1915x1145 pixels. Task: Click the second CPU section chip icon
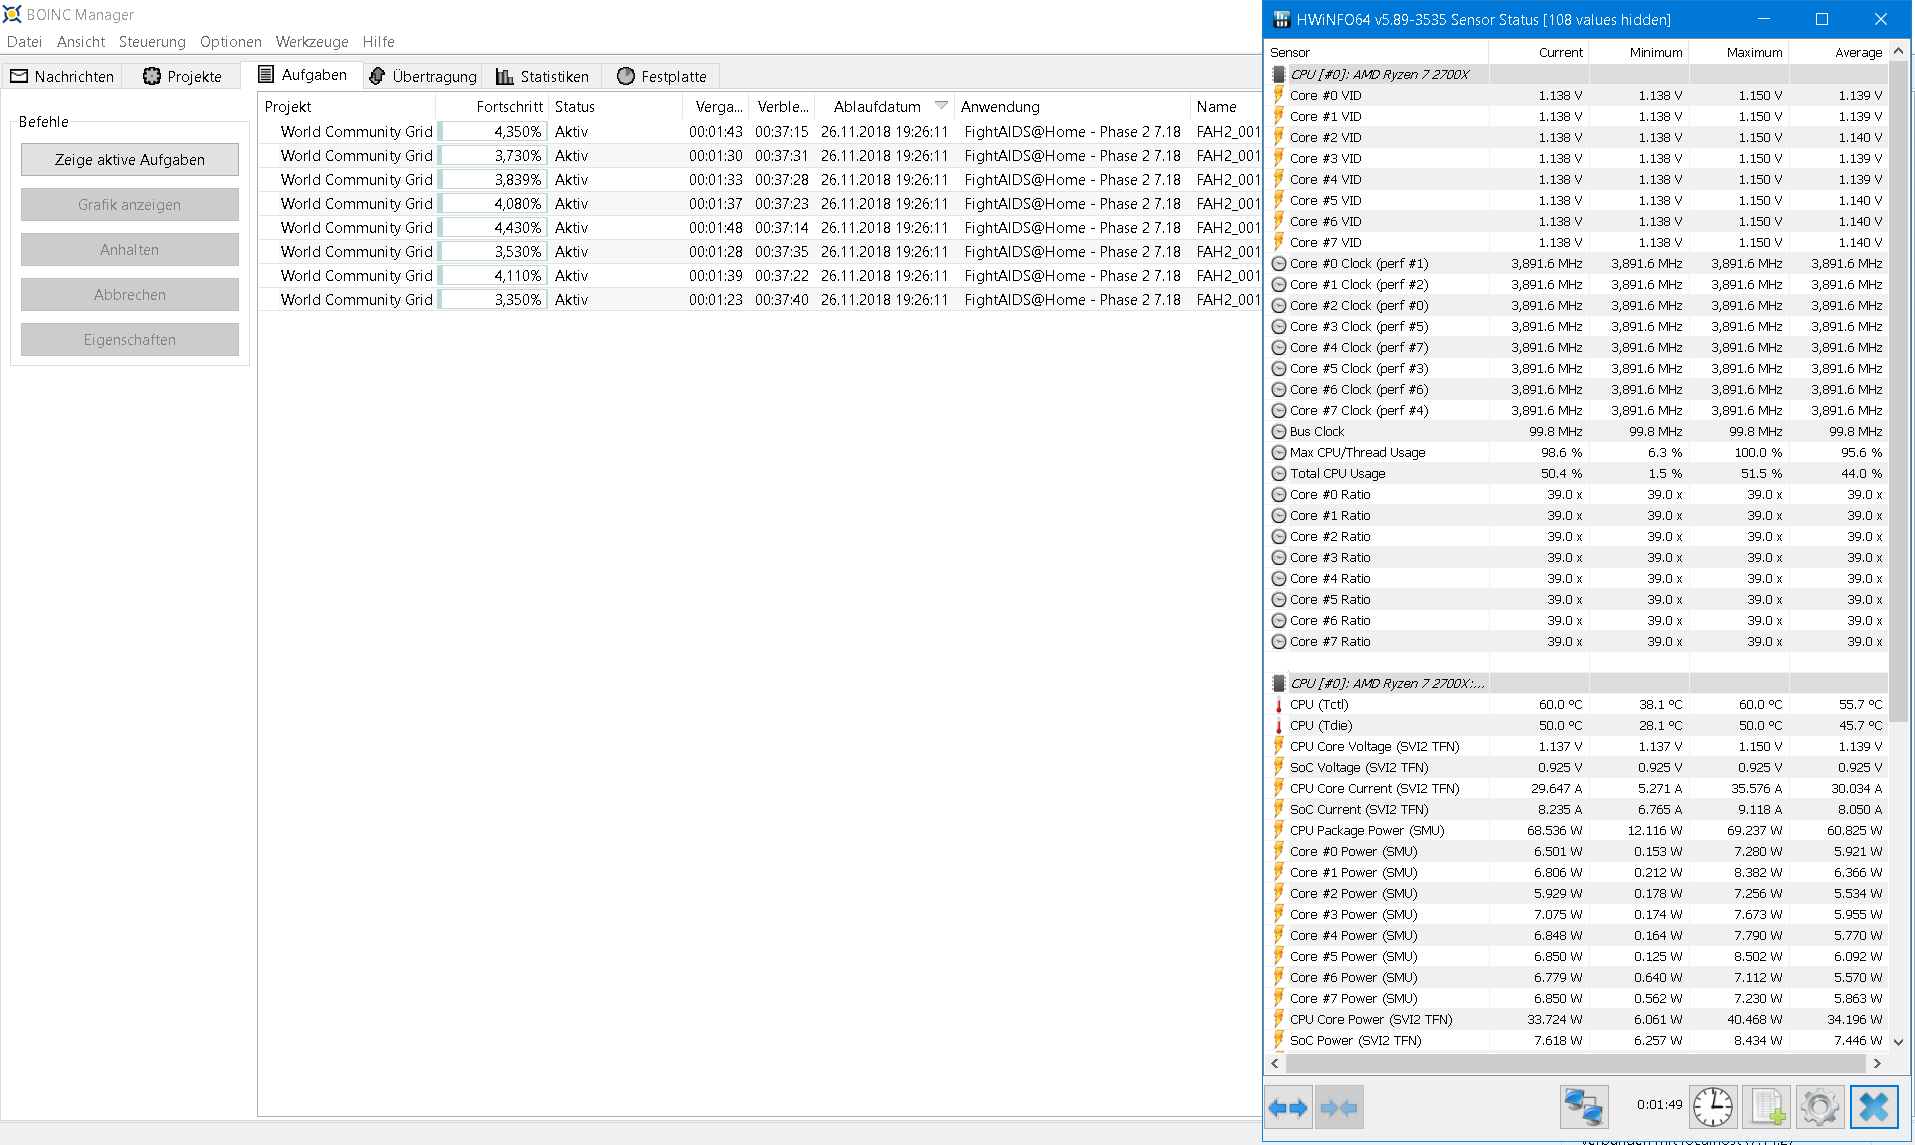(x=1278, y=683)
